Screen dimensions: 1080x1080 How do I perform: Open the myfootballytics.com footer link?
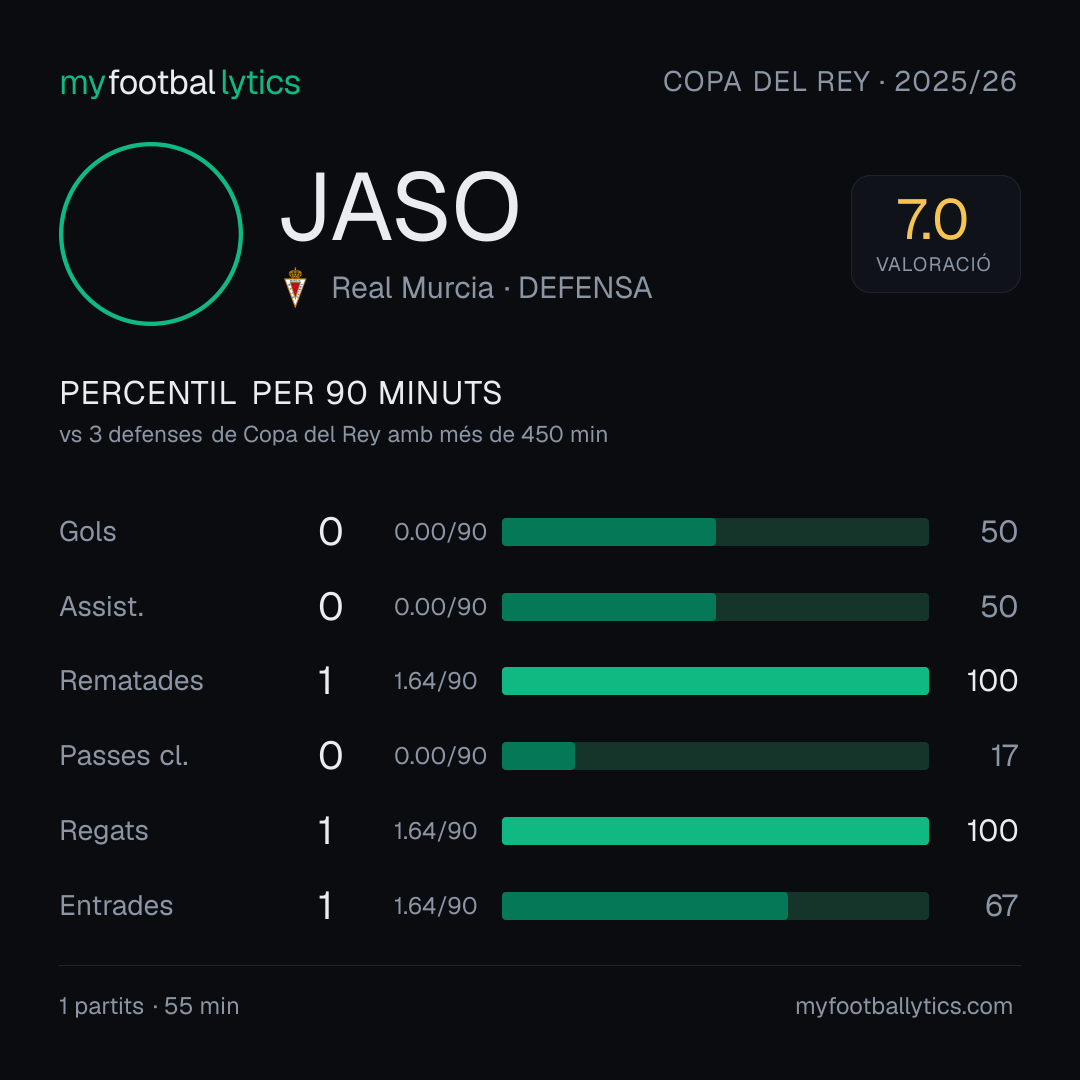(904, 1006)
